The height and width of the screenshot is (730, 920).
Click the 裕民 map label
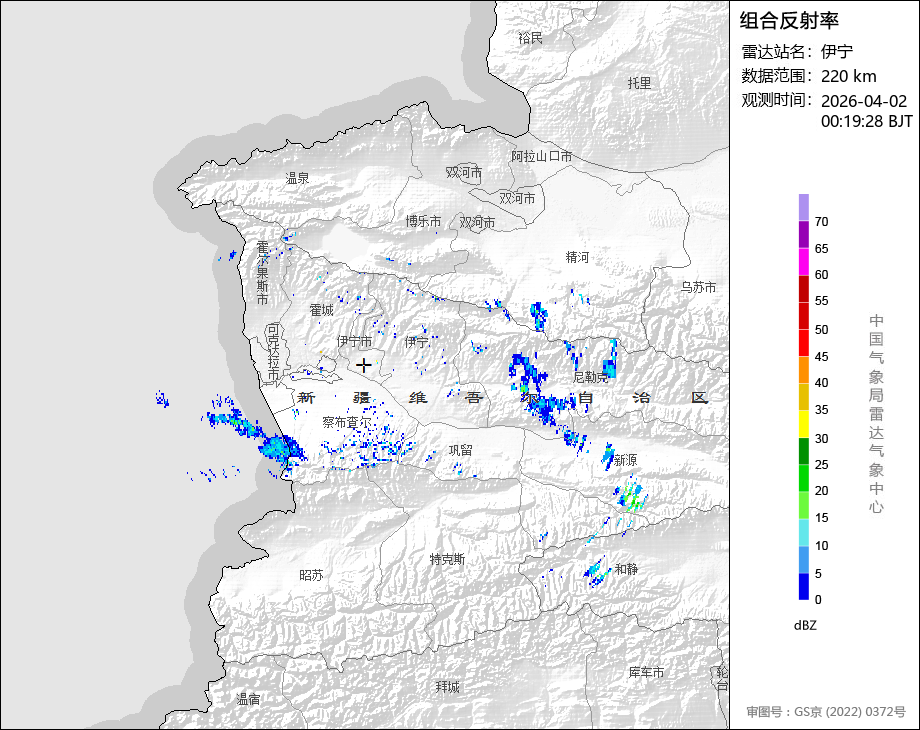[x=530, y=39]
